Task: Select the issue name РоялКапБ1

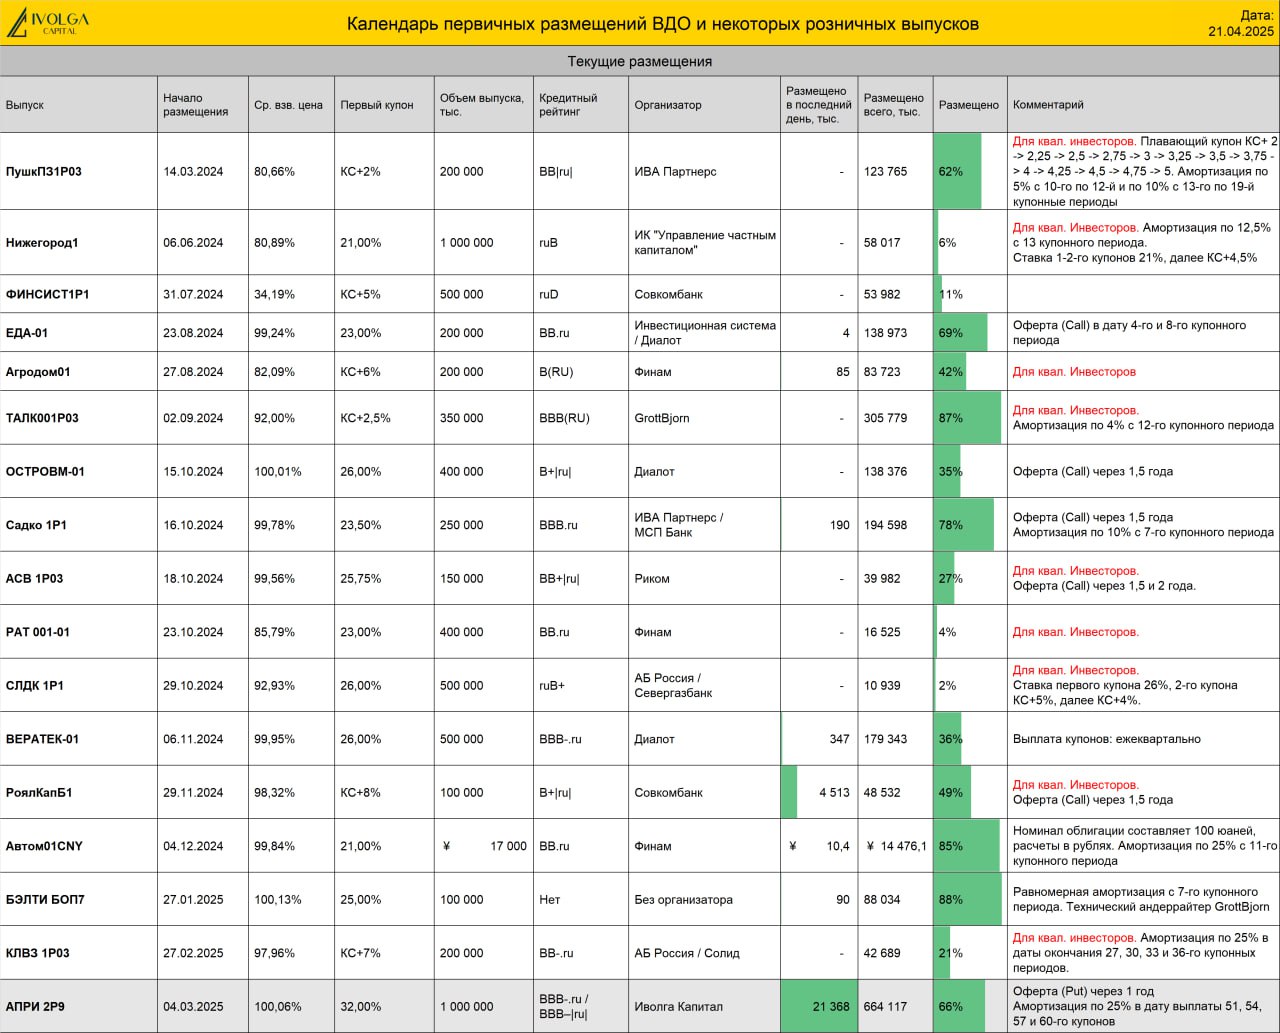Action: tap(39, 793)
